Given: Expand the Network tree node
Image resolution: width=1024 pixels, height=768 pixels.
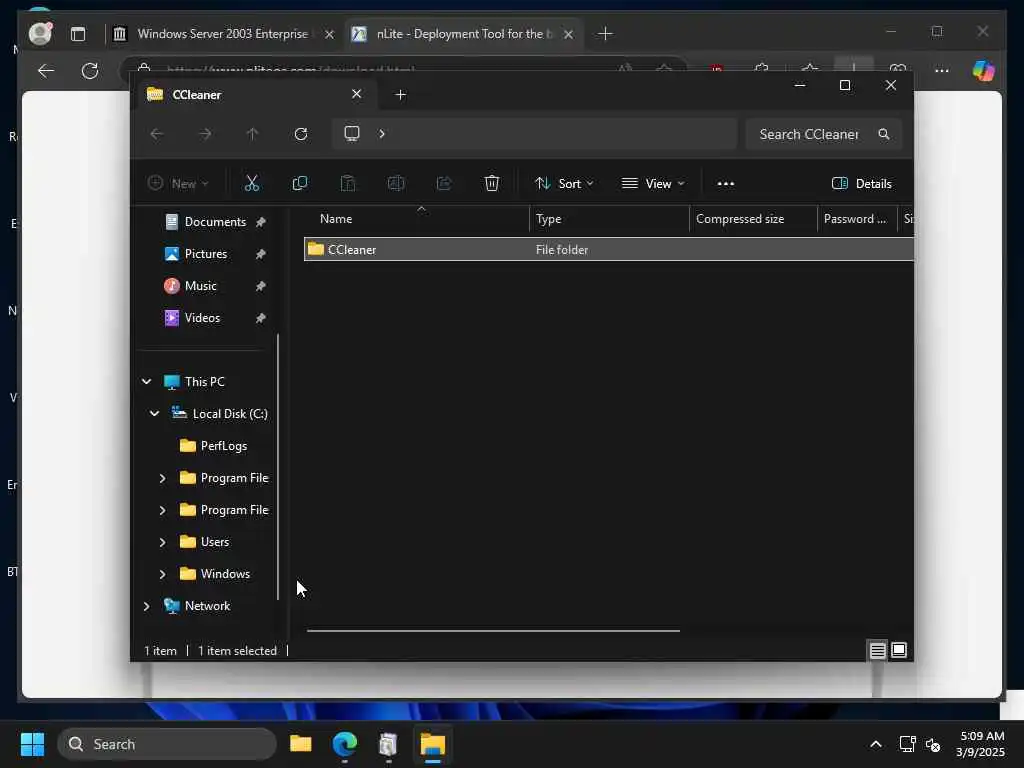Looking at the screenshot, I should click(146, 606).
